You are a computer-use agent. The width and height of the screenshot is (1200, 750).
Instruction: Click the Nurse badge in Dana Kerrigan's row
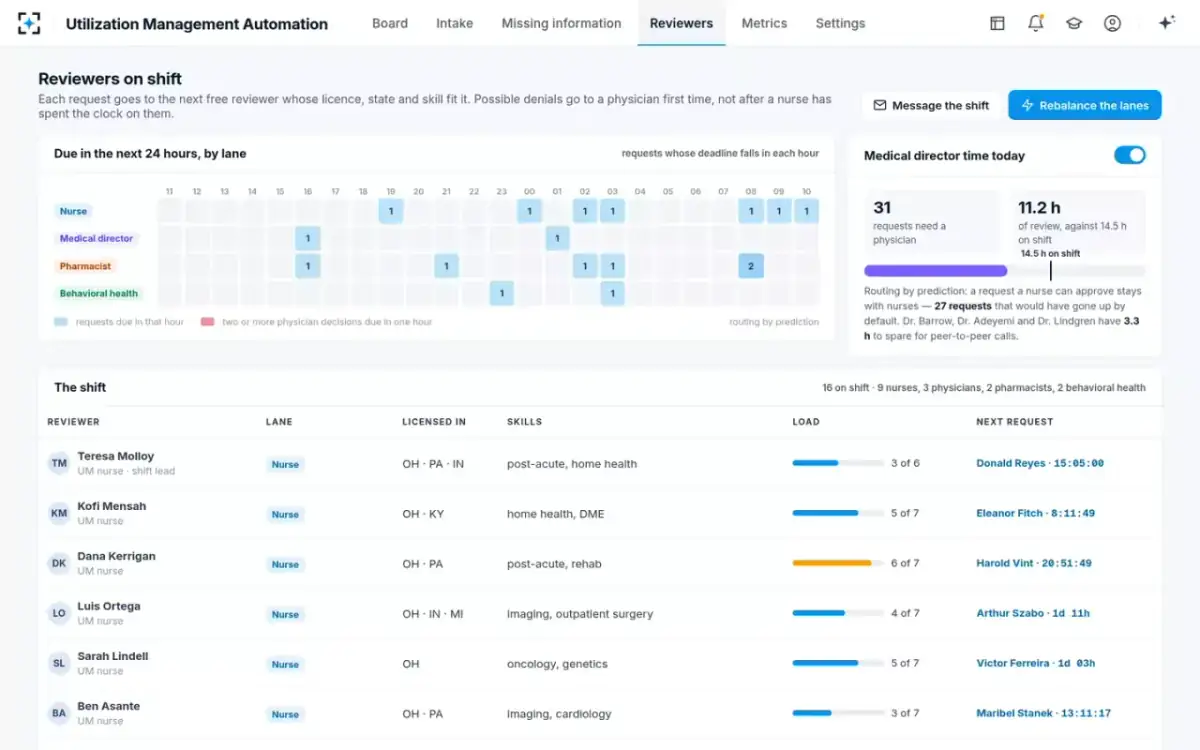click(x=285, y=564)
